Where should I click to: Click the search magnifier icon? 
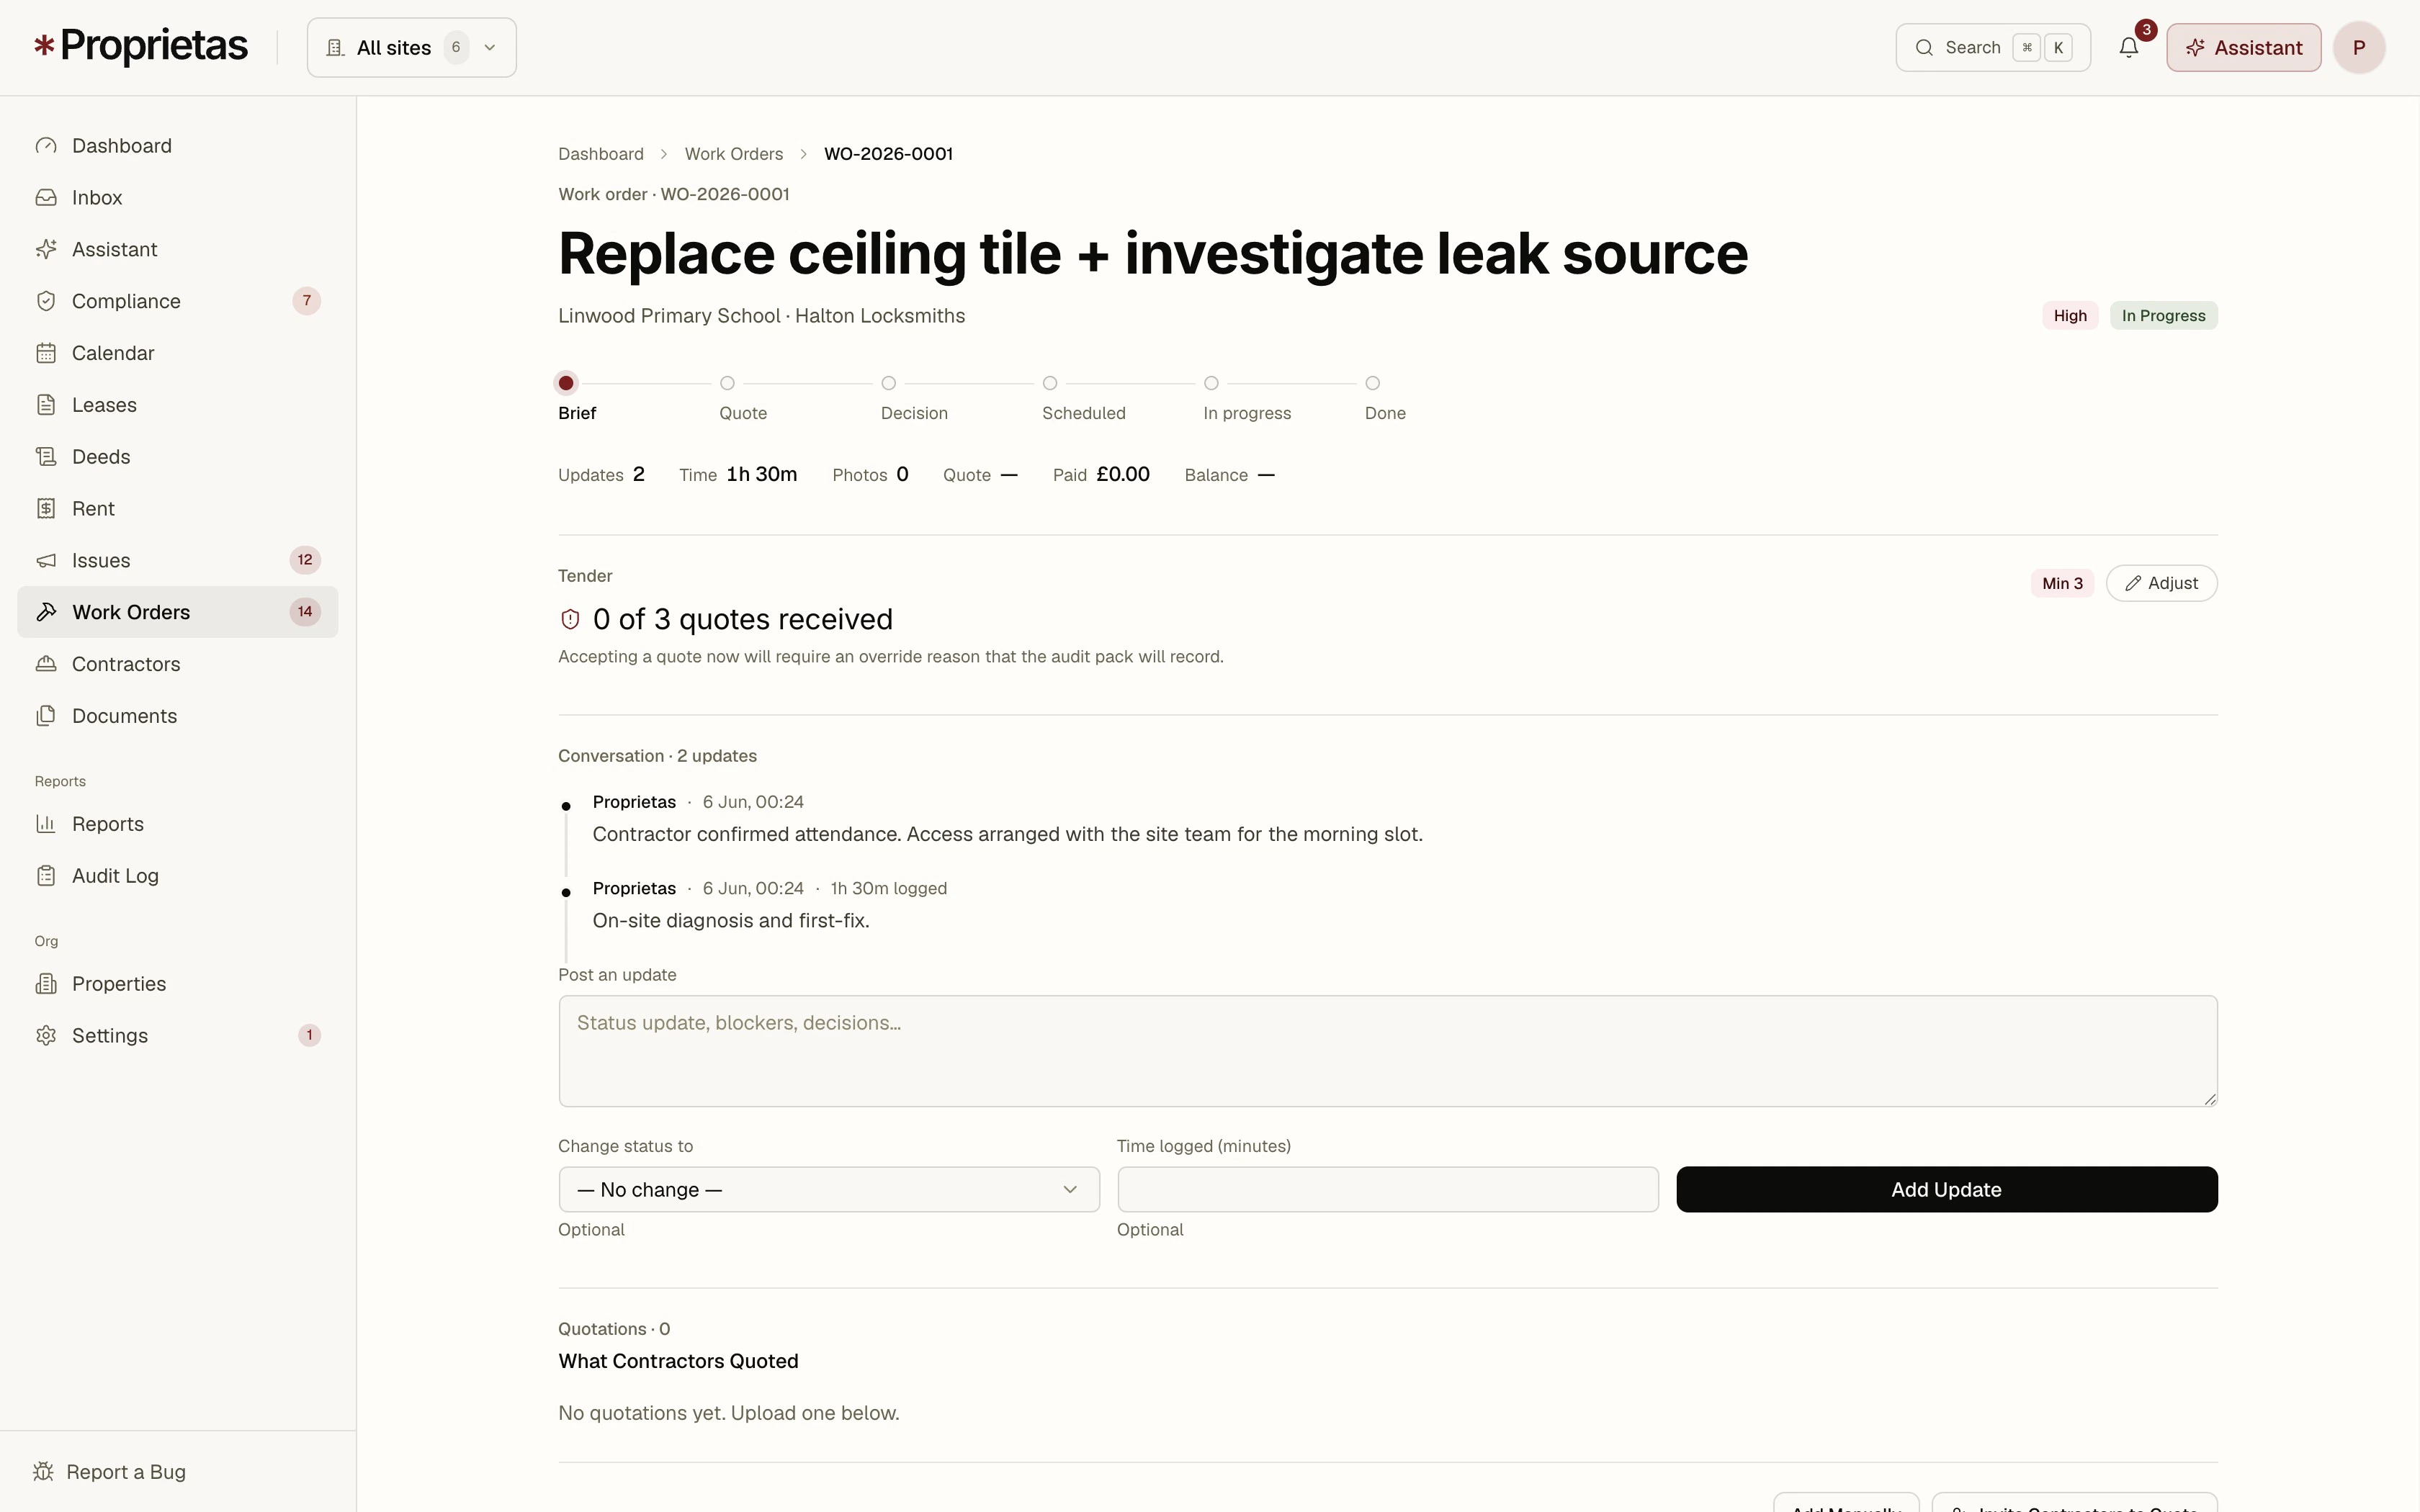pyautogui.click(x=1924, y=48)
